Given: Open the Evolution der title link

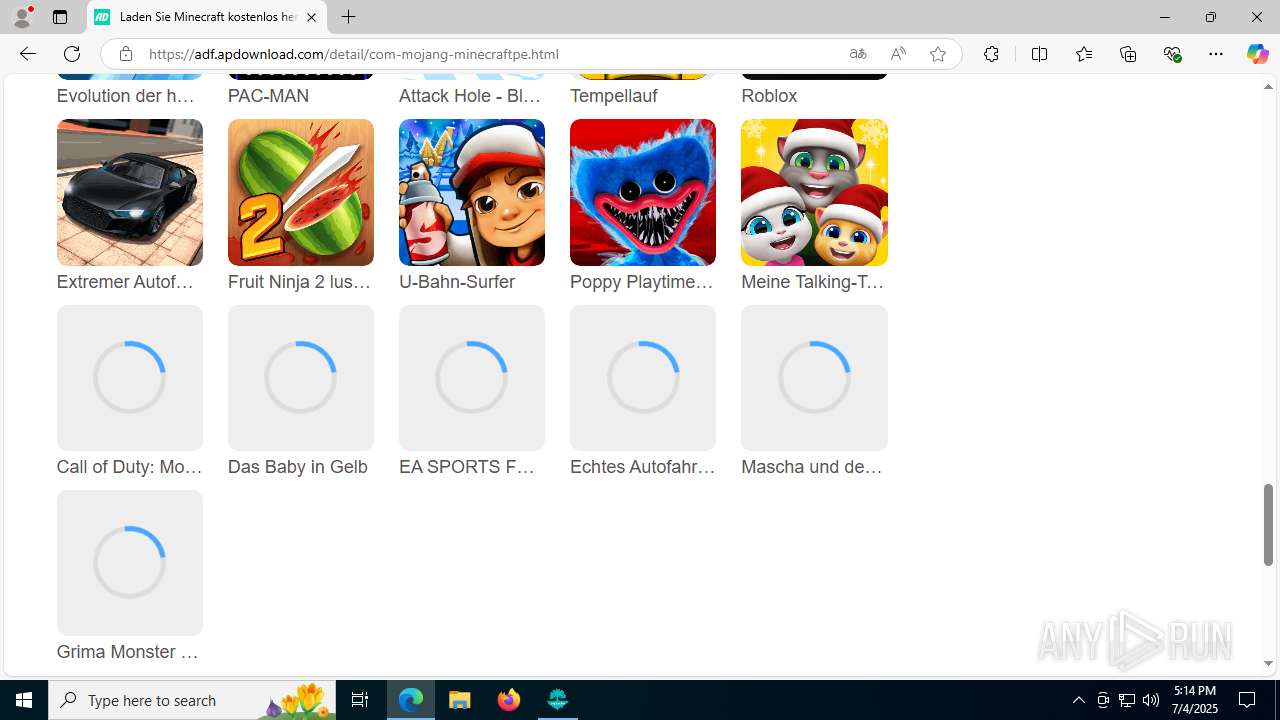Looking at the screenshot, I should tap(126, 96).
